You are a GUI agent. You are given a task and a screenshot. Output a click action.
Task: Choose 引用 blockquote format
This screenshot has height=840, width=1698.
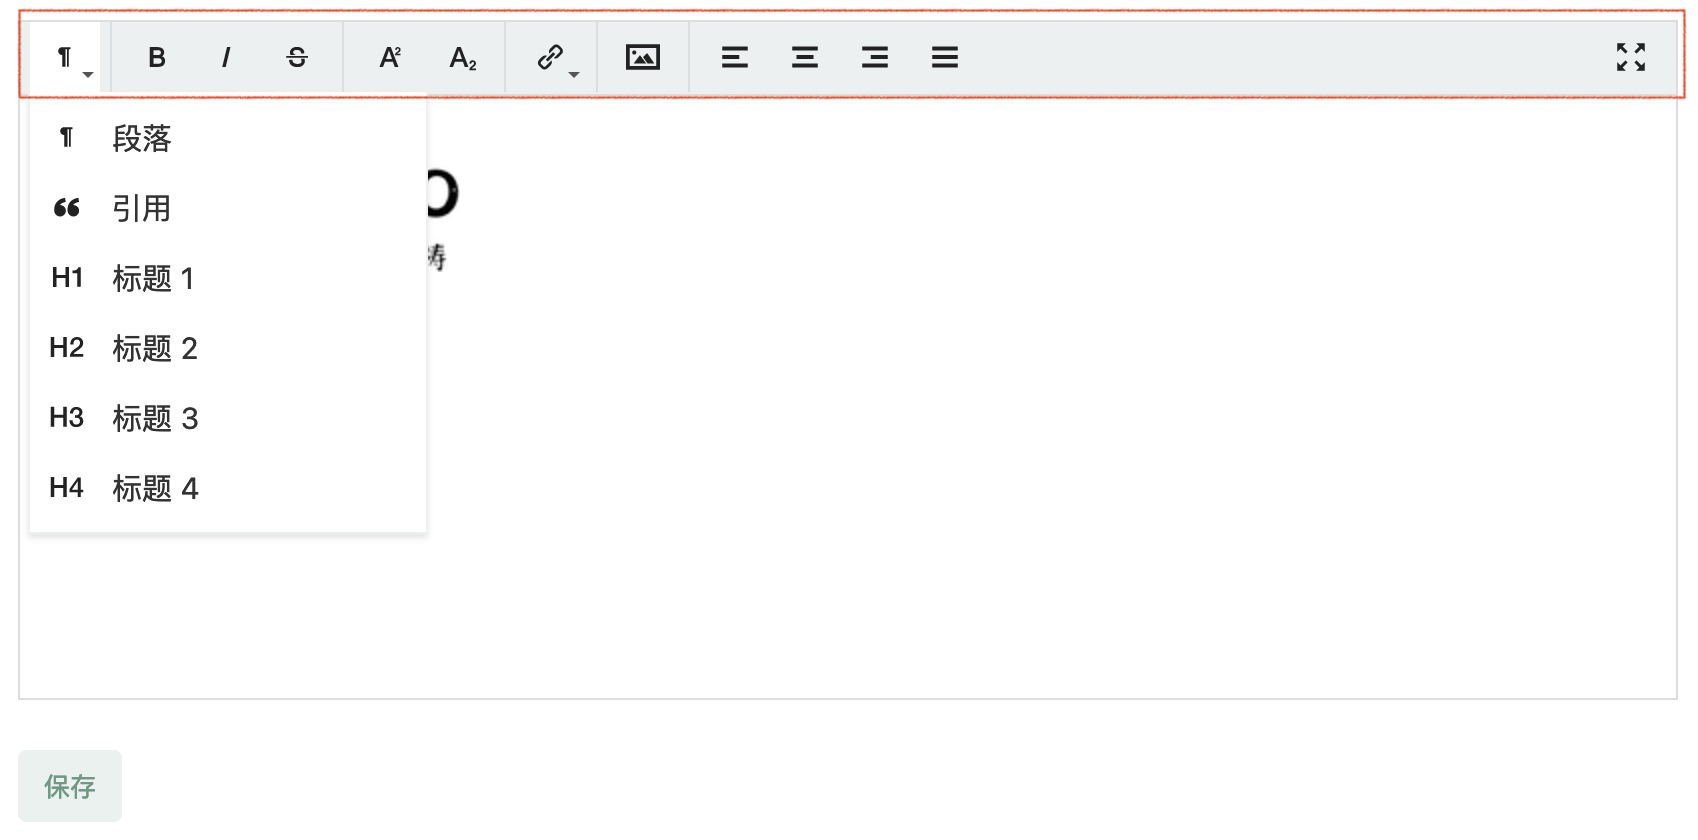click(x=142, y=208)
